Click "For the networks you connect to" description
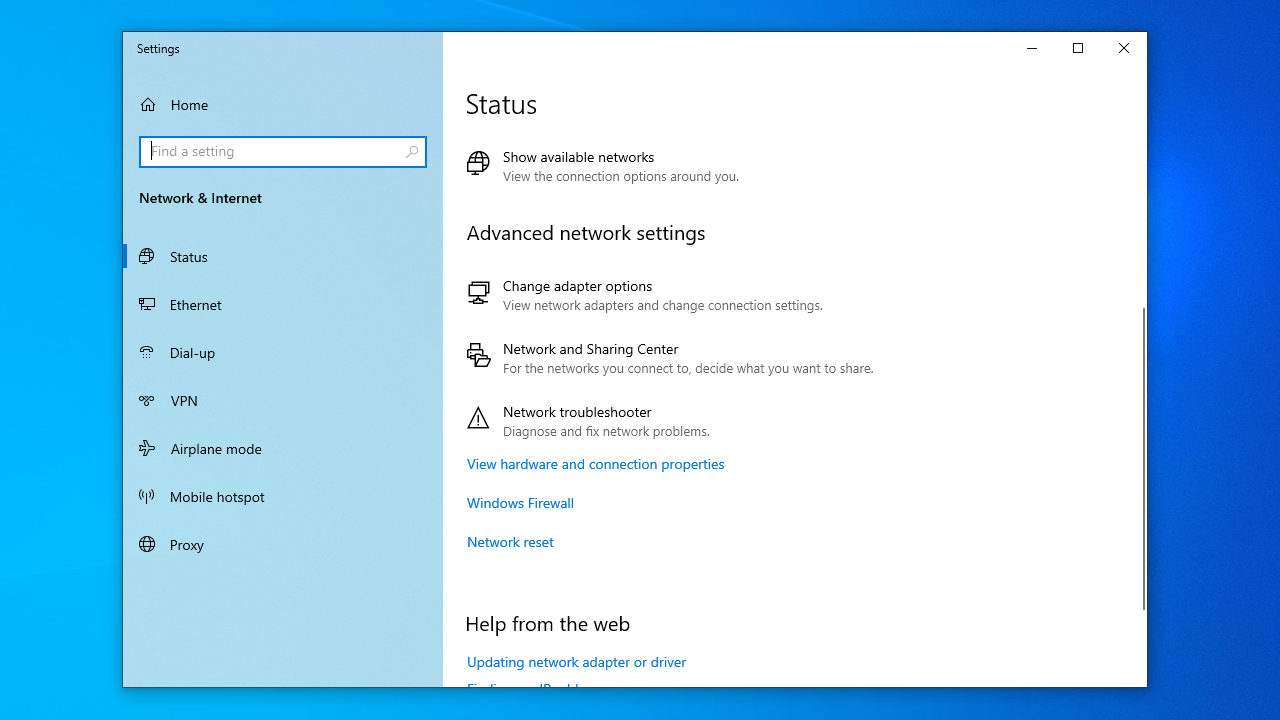The width and height of the screenshot is (1280, 720). point(688,369)
